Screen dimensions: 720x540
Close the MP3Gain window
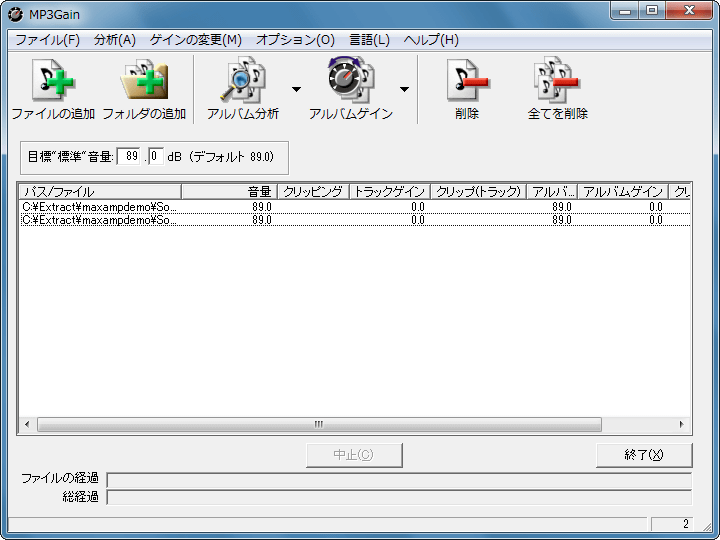(x=689, y=11)
